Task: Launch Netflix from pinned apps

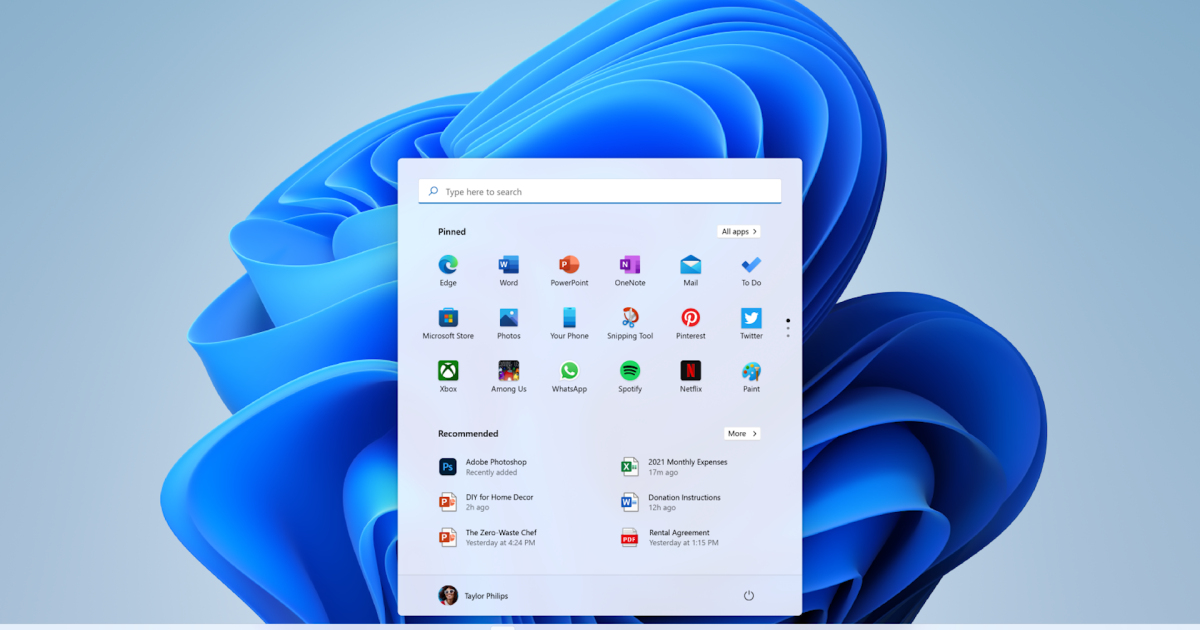Action: point(691,371)
